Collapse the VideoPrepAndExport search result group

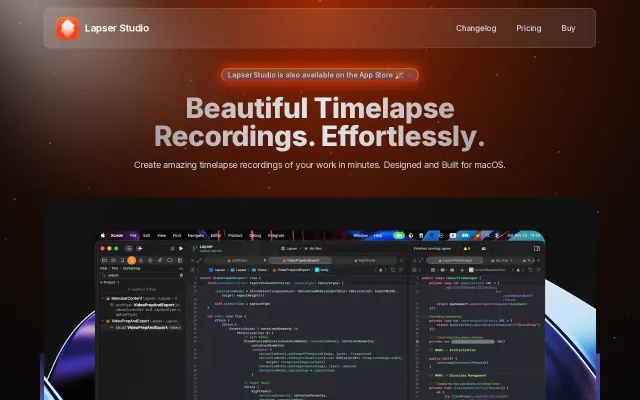tap(102, 321)
